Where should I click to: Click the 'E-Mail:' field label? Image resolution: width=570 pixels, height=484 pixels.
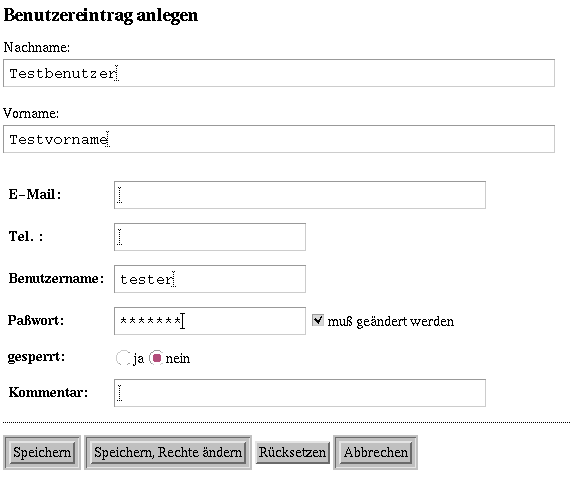click(x=35, y=195)
